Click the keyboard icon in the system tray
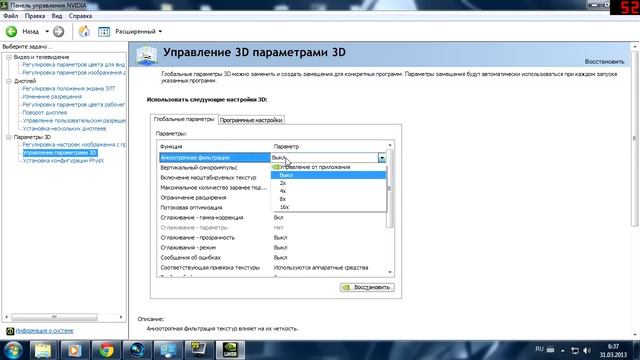Image resolution: width=640 pixels, height=360 pixels. [550, 350]
